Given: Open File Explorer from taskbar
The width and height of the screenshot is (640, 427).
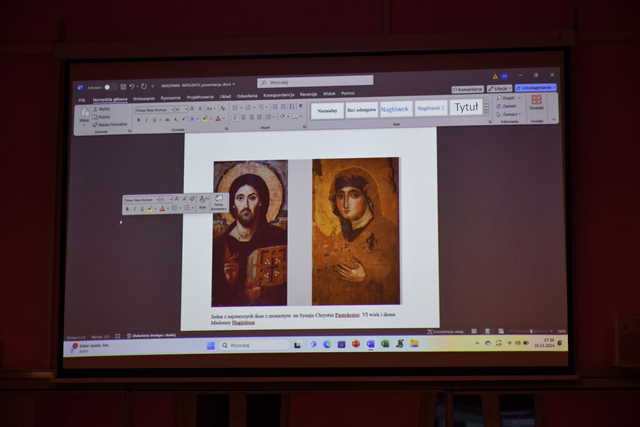Looking at the screenshot, I should tap(414, 343).
